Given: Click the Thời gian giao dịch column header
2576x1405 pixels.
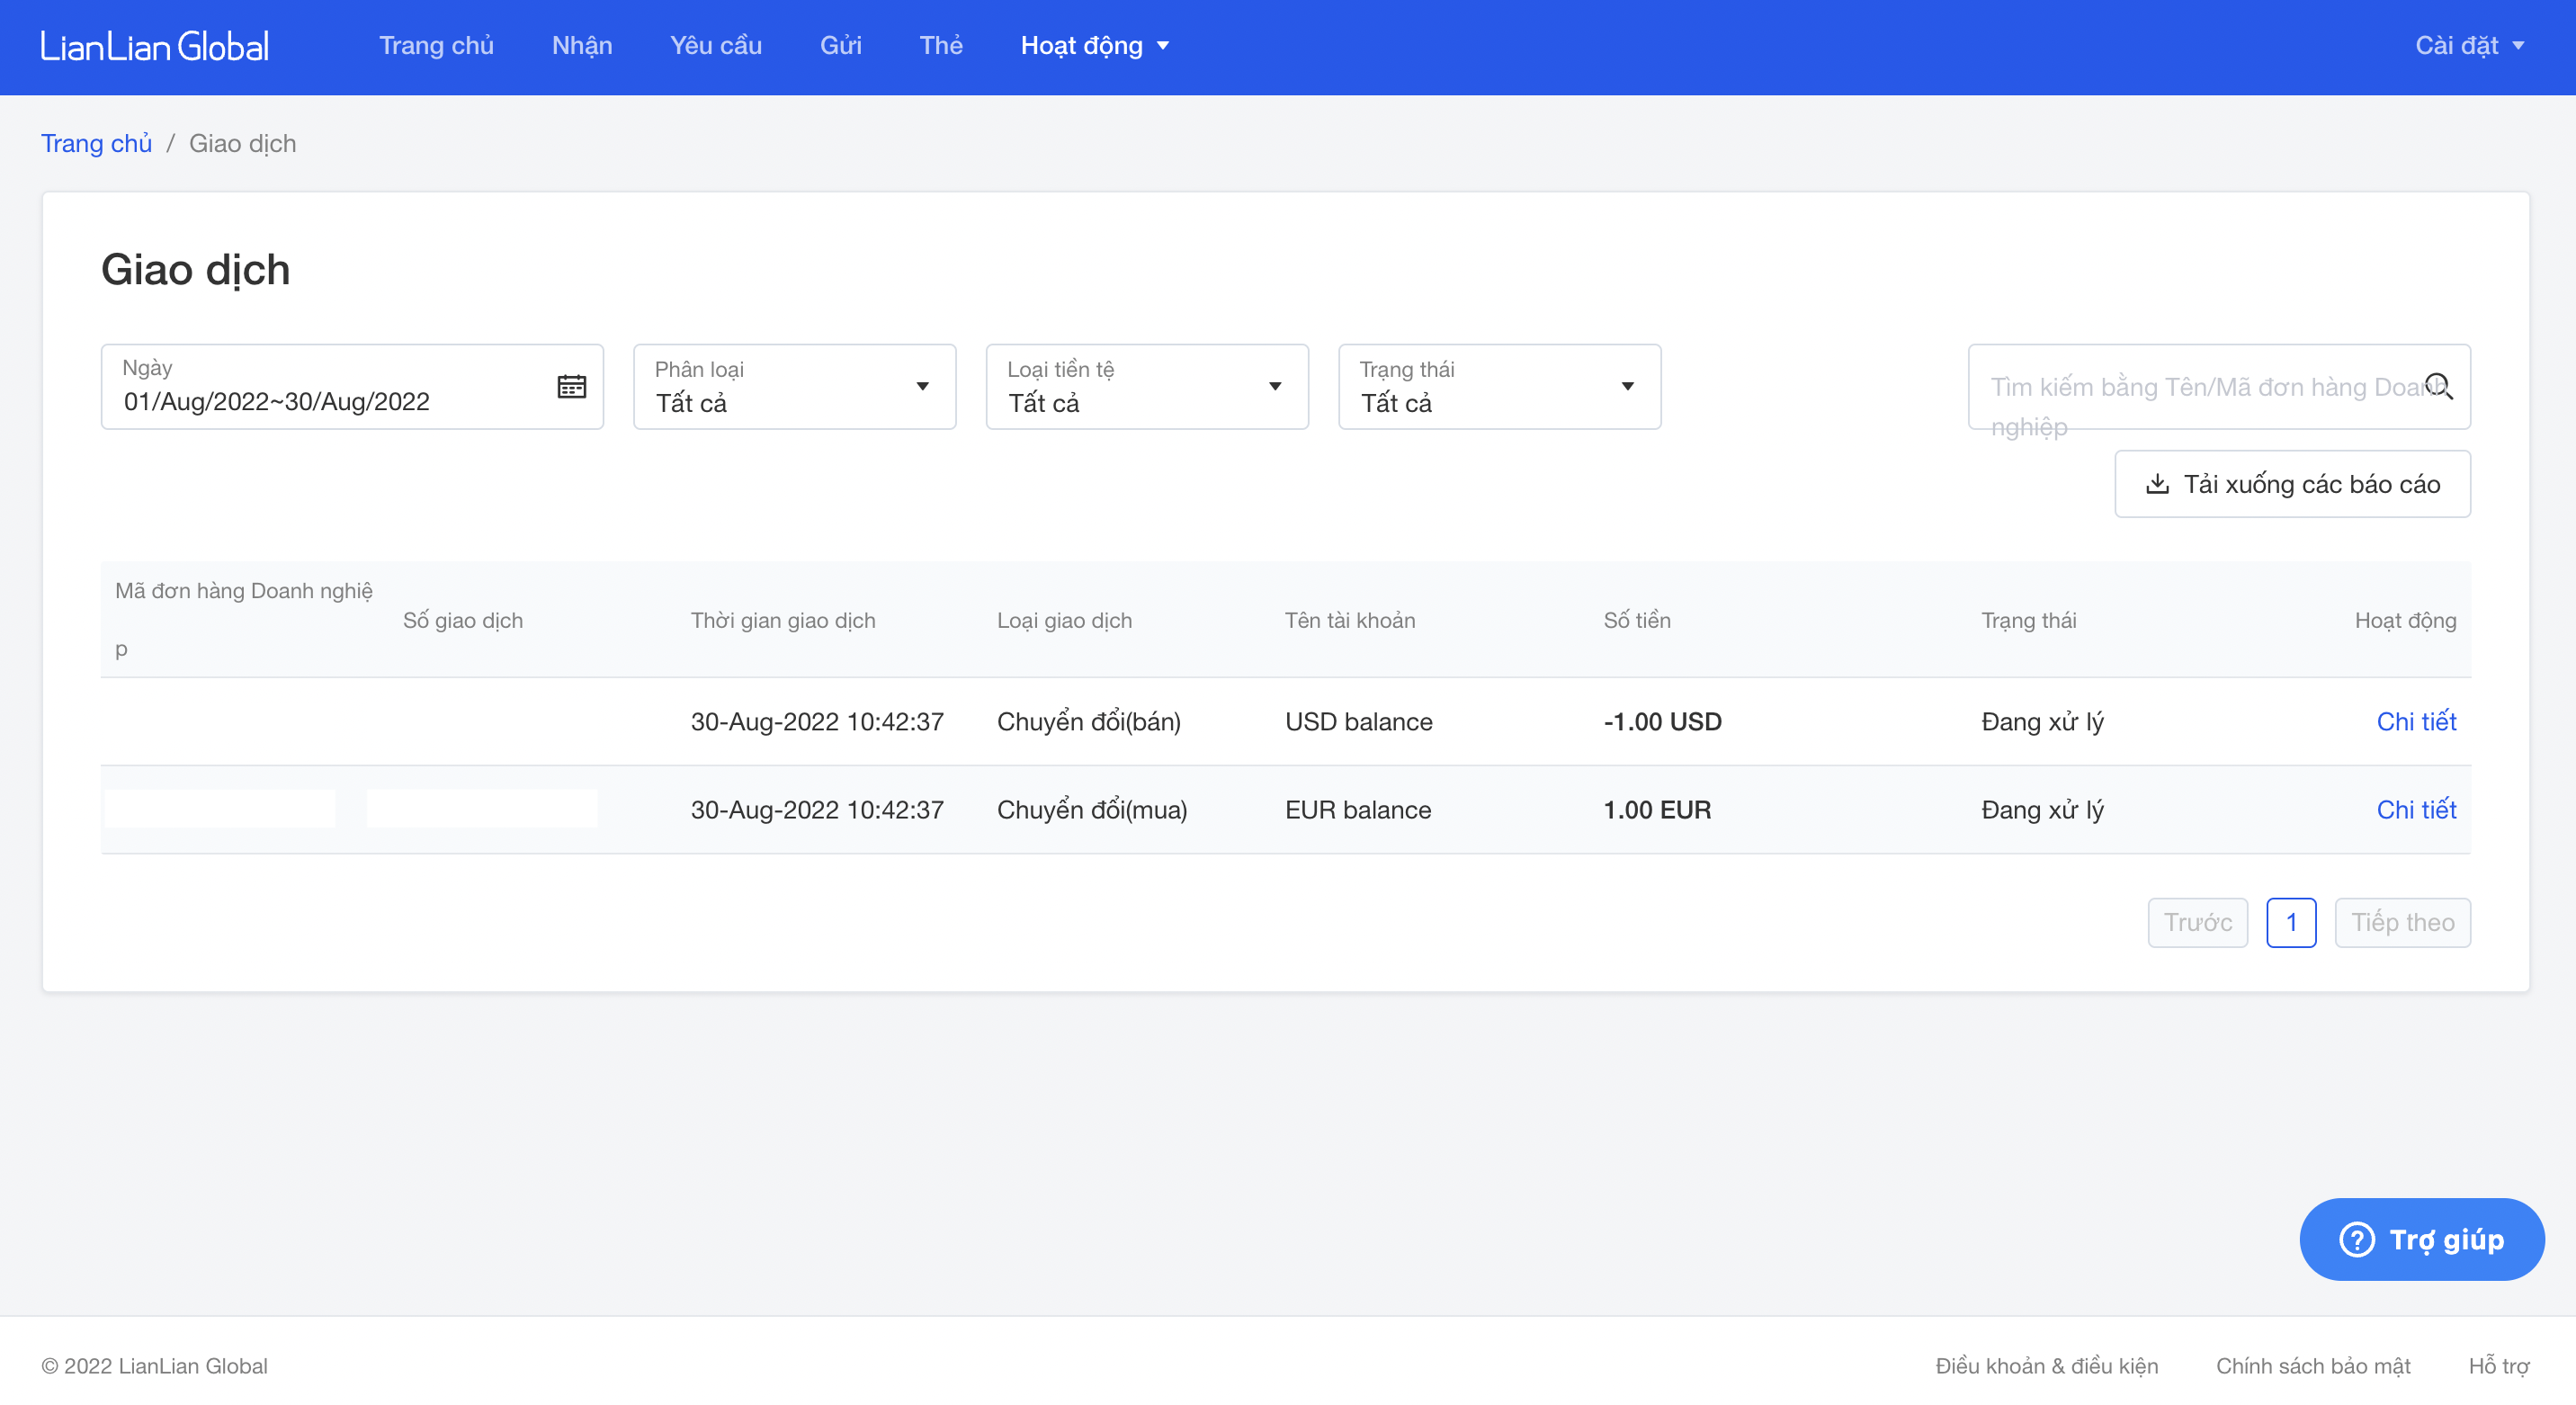Looking at the screenshot, I should point(782,620).
